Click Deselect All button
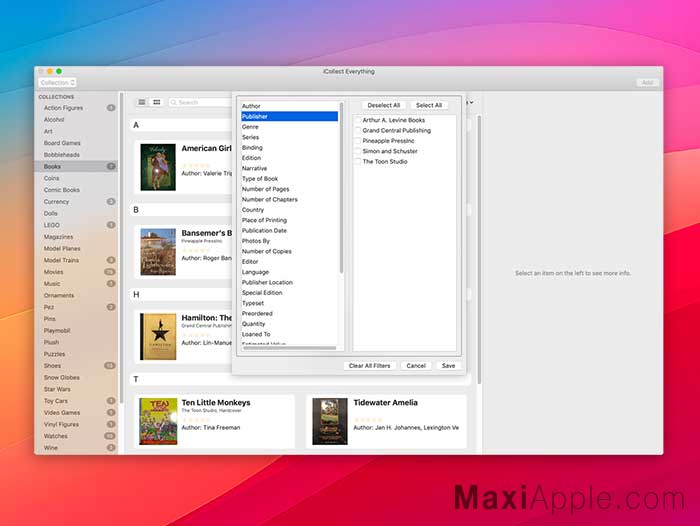The image size is (700, 526). pos(383,105)
